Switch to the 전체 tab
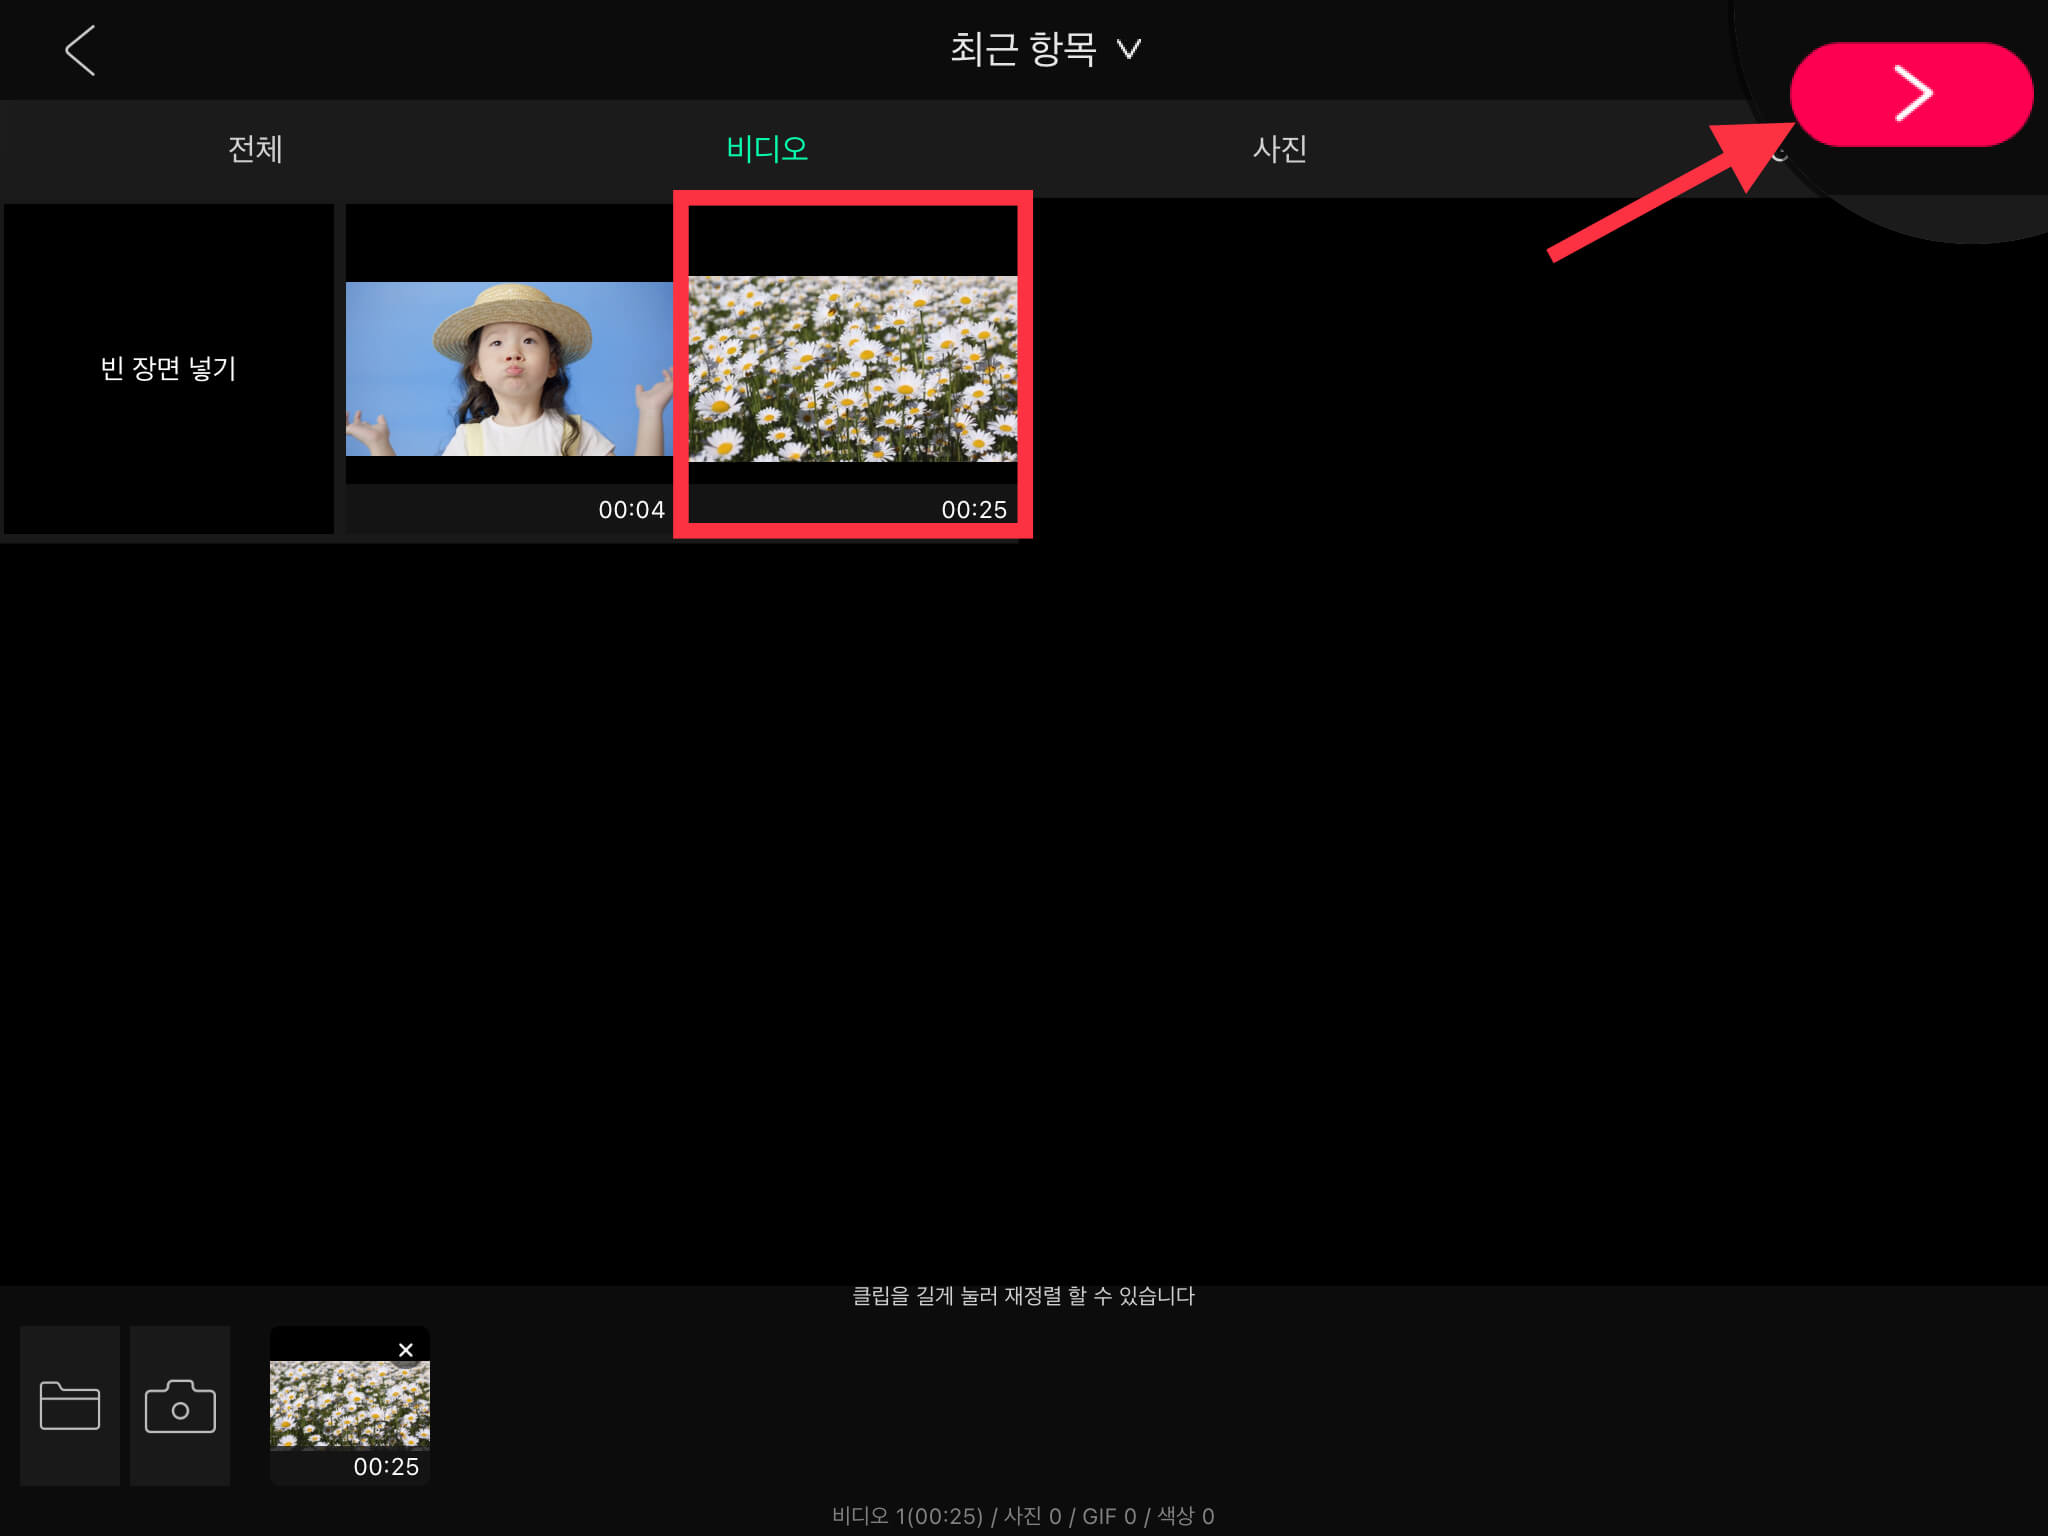Image resolution: width=2048 pixels, height=1536 pixels. click(x=255, y=149)
